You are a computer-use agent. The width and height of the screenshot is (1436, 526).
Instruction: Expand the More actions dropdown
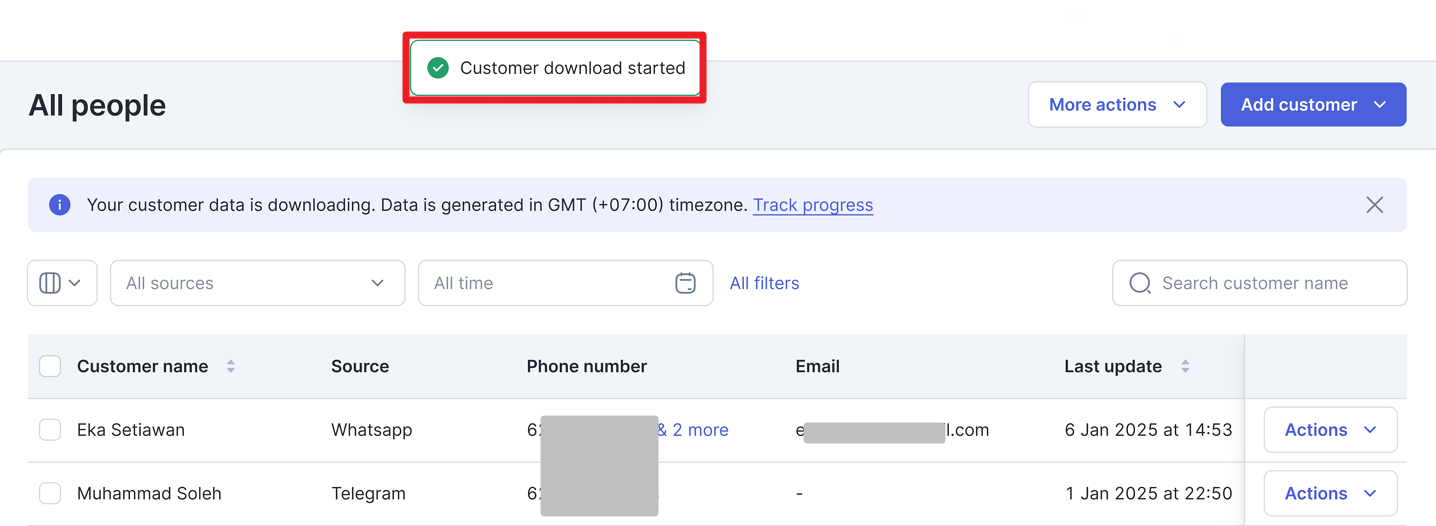[x=1117, y=105]
